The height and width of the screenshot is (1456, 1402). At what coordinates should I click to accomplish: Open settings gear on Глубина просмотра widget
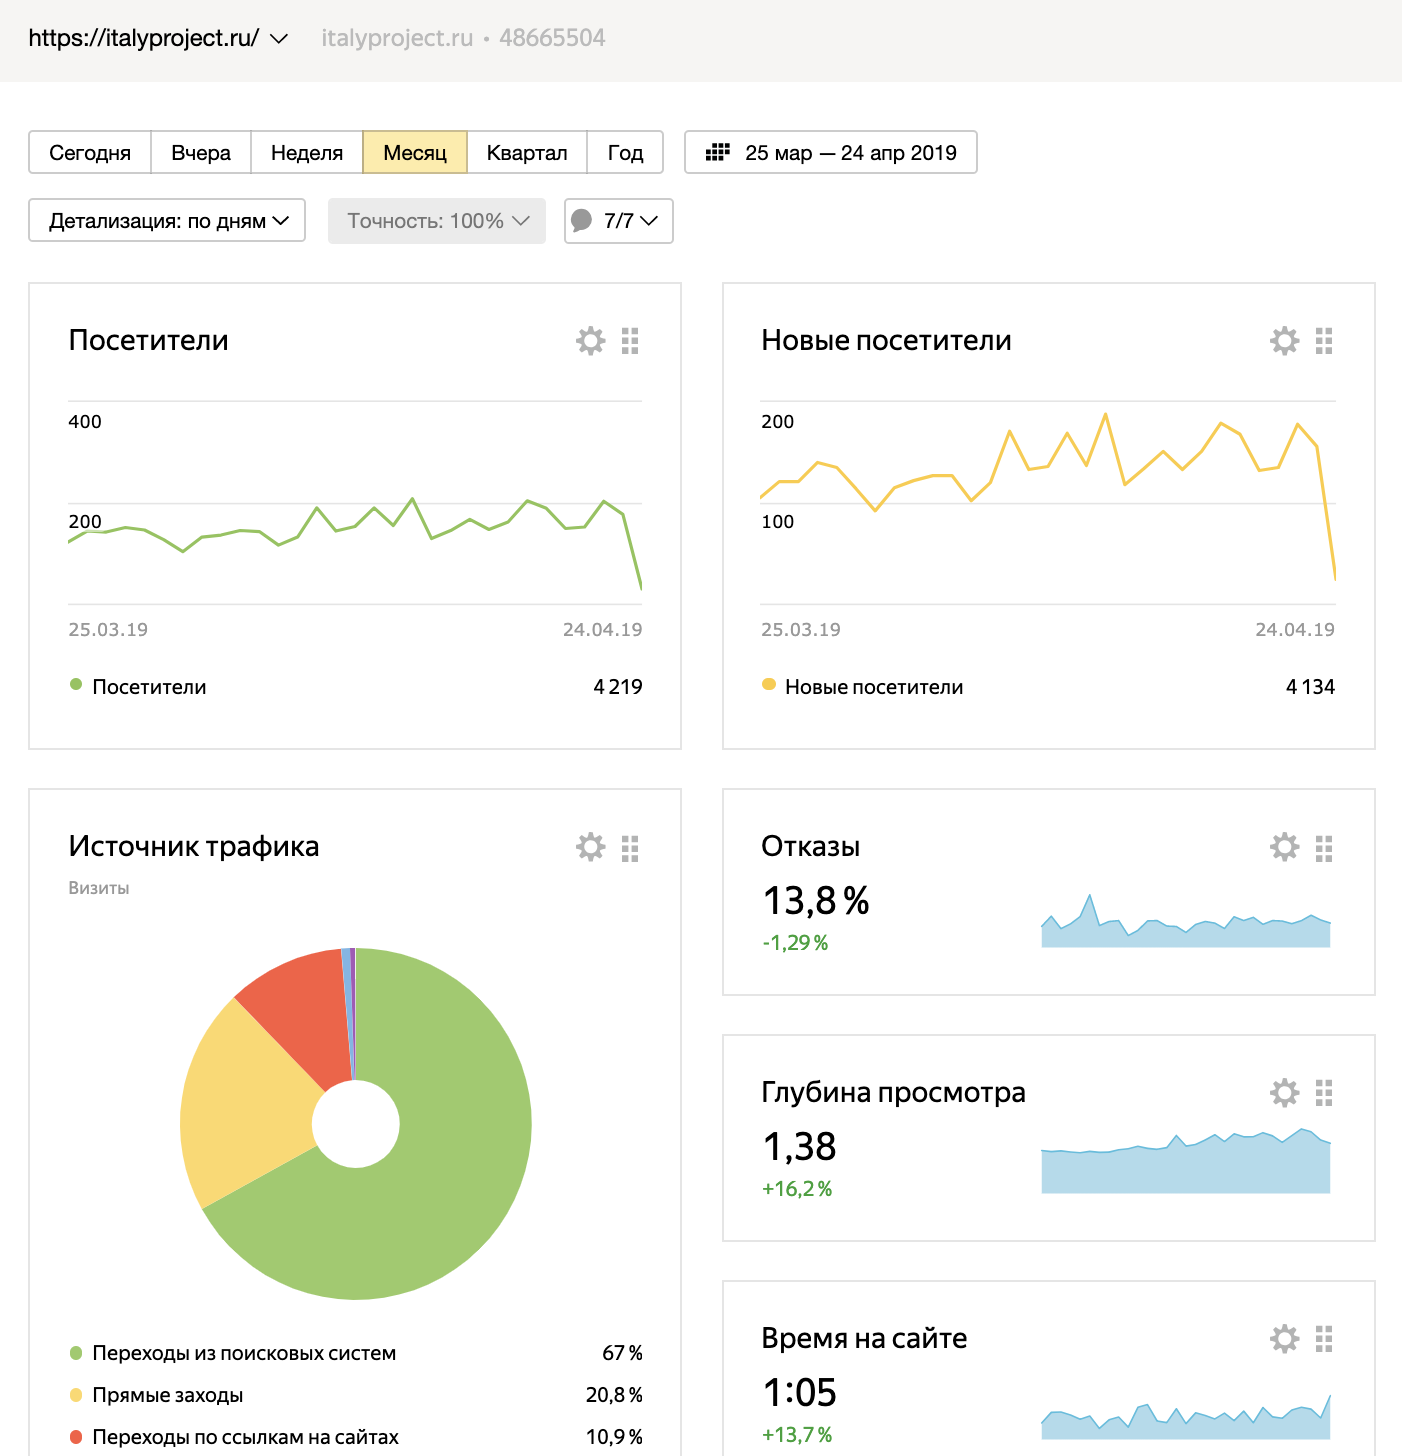point(1284,1093)
